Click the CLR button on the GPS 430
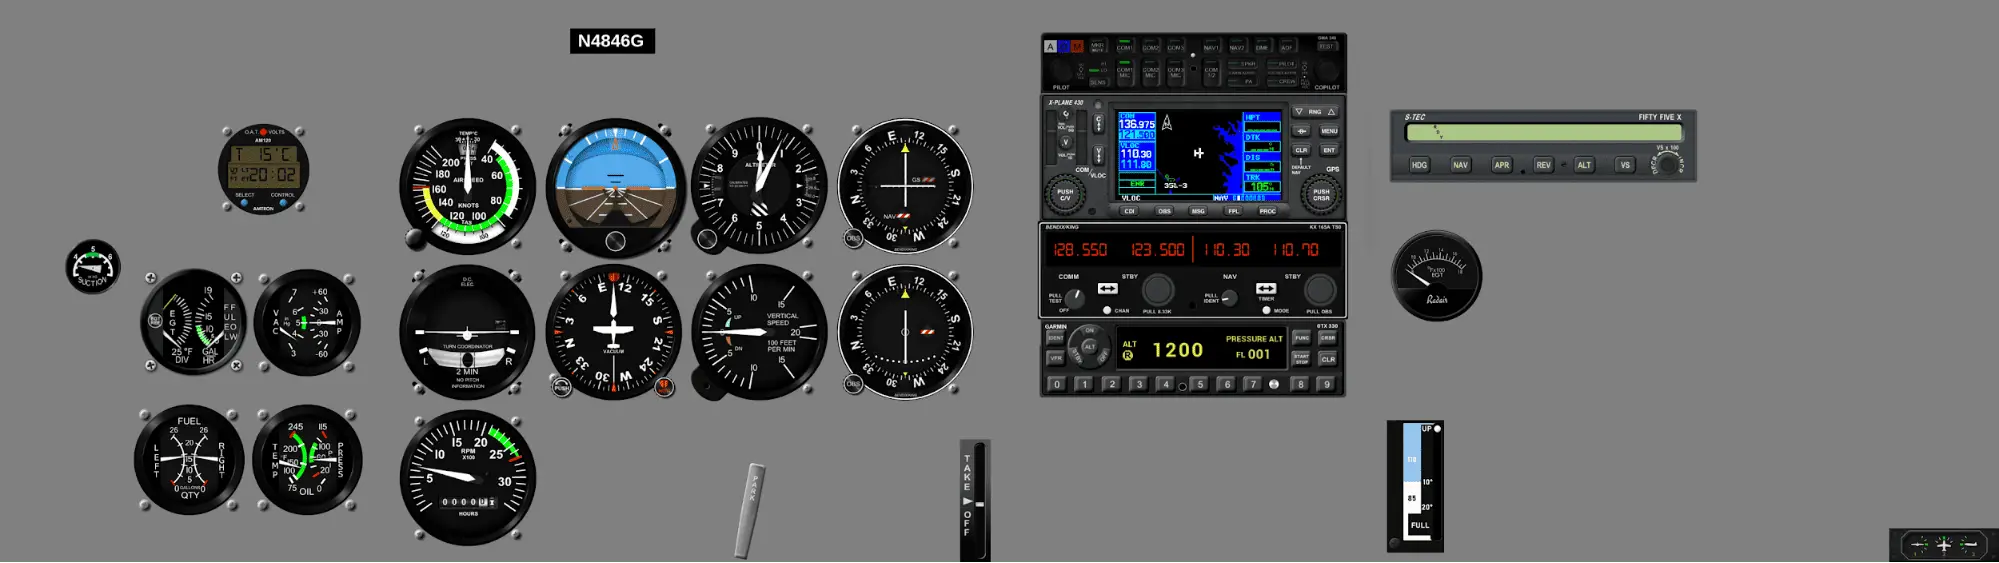The image size is (1999, 563). 1301,150
